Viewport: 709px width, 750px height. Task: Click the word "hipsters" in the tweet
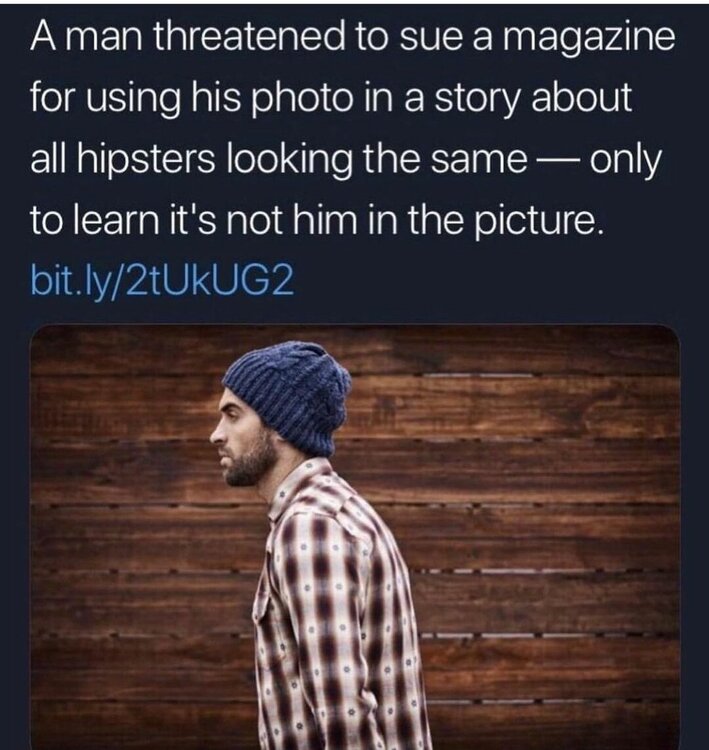(x=146, y=162)
